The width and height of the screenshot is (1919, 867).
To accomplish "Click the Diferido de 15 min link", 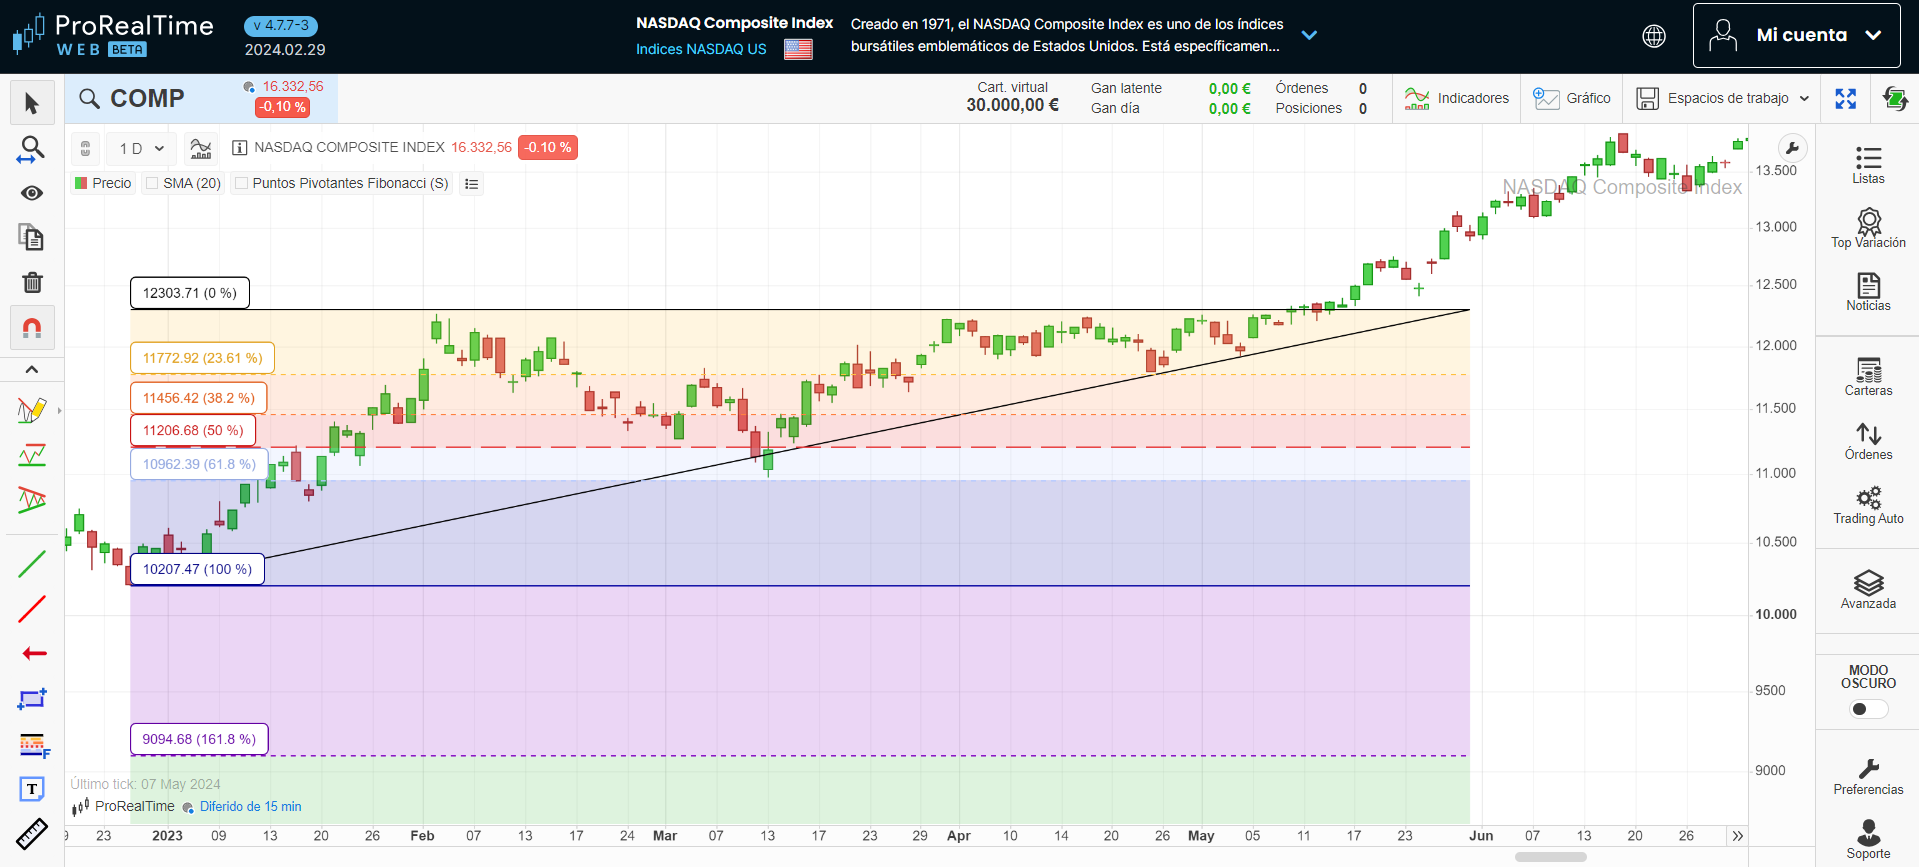I will [x=250, y=807].
